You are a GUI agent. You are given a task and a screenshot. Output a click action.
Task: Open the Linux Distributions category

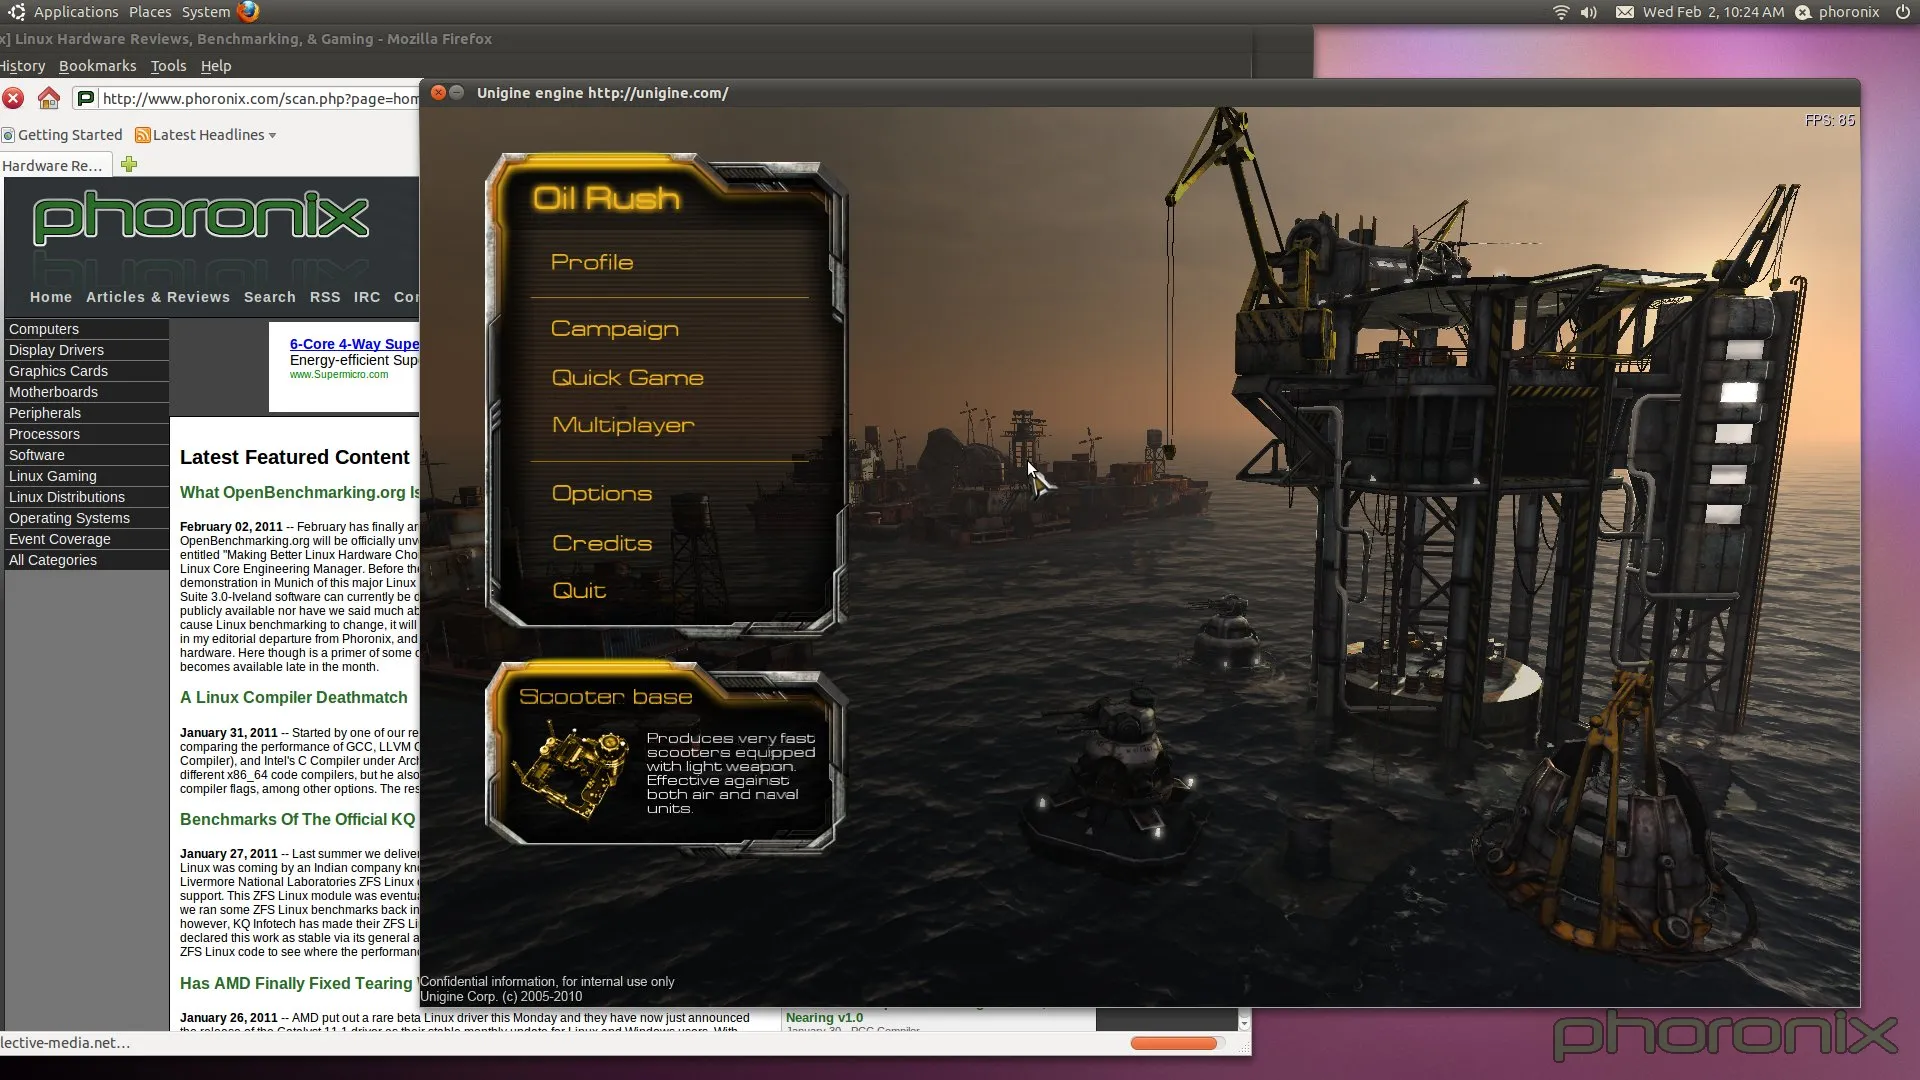[87, 497]
